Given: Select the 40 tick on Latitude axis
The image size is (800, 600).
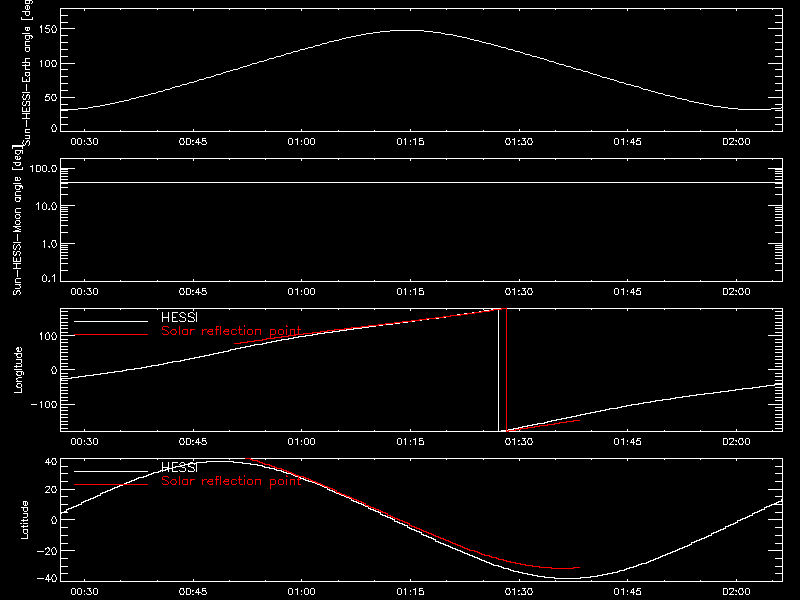Looking at the screenshot, I should click(x=51, y=462).
